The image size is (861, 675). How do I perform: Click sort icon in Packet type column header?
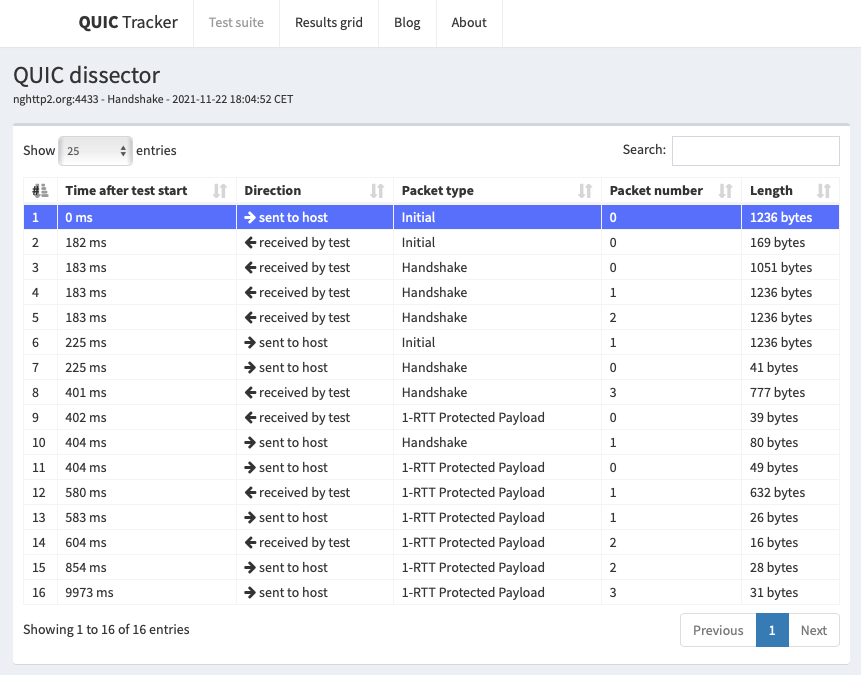point(585,191)
